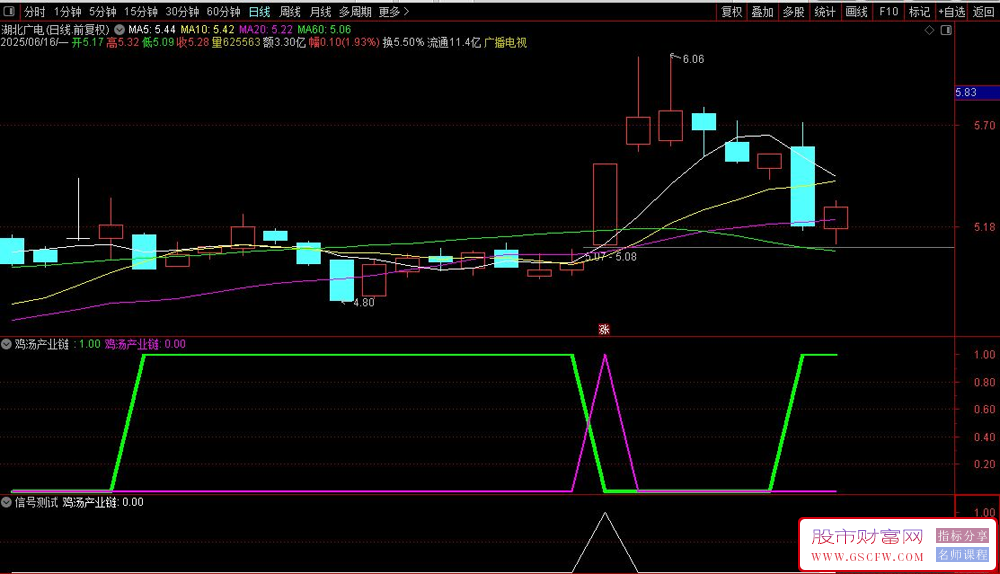Click the 叠加 overlay button
1000x574 pixels.
(762, 11)
